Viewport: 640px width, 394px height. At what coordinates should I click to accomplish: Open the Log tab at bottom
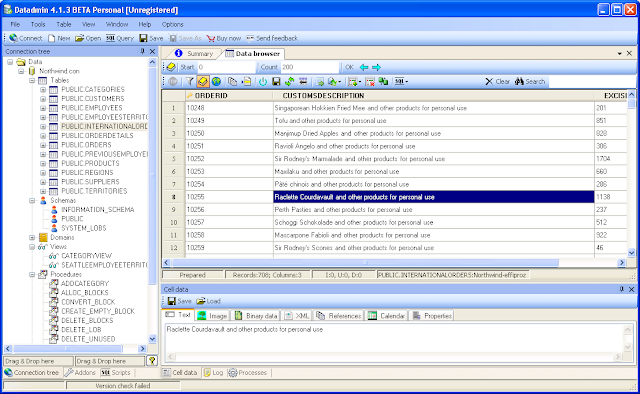point(213,372)
